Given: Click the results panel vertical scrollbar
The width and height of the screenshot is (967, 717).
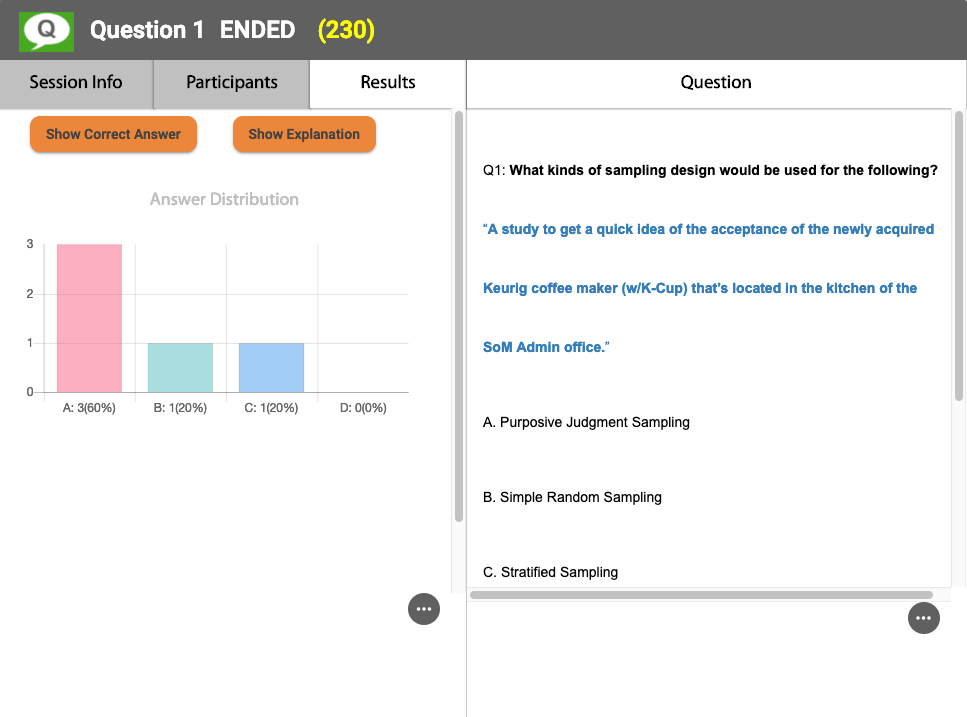Looking at the screenshot, I should coord(459,315).
